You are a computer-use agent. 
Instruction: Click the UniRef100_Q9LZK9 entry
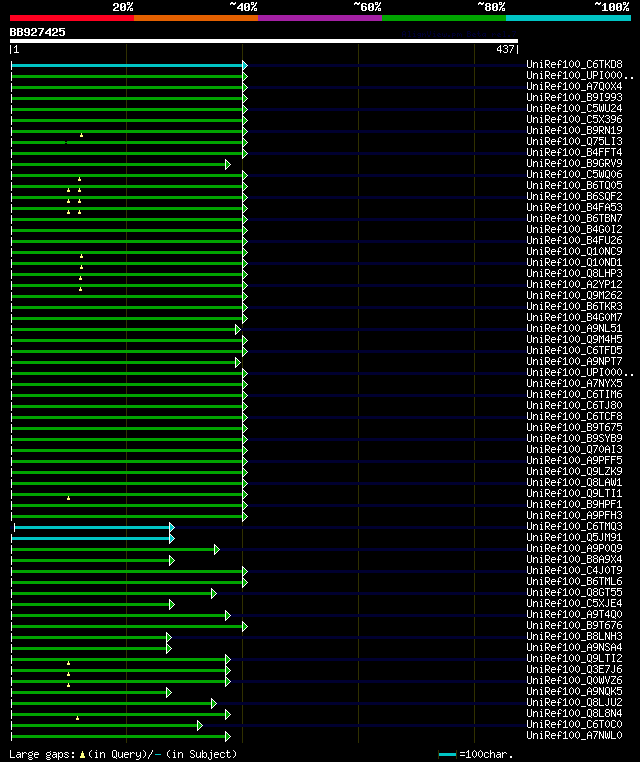click(574, 471)
